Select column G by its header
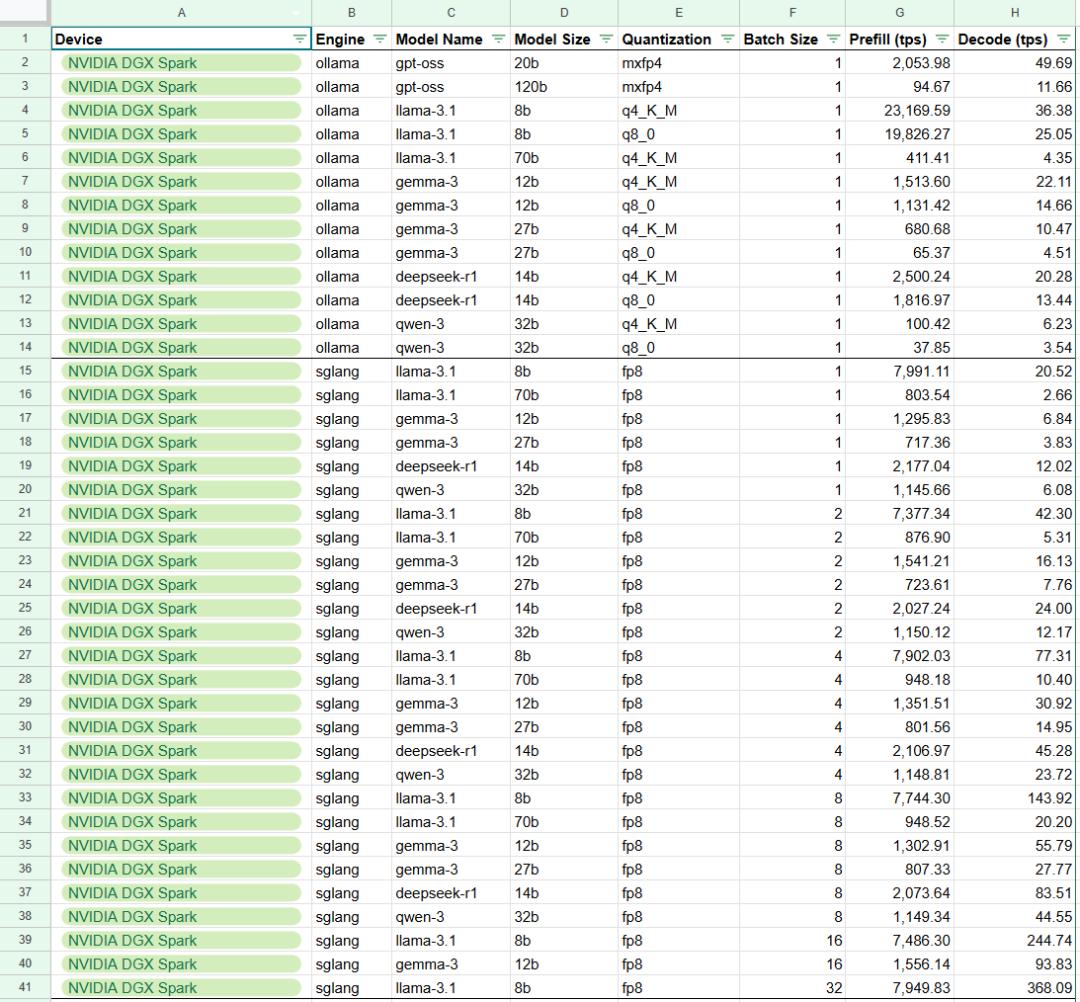The height and width of the screenshot is (1002, 1080). point(900,12)
